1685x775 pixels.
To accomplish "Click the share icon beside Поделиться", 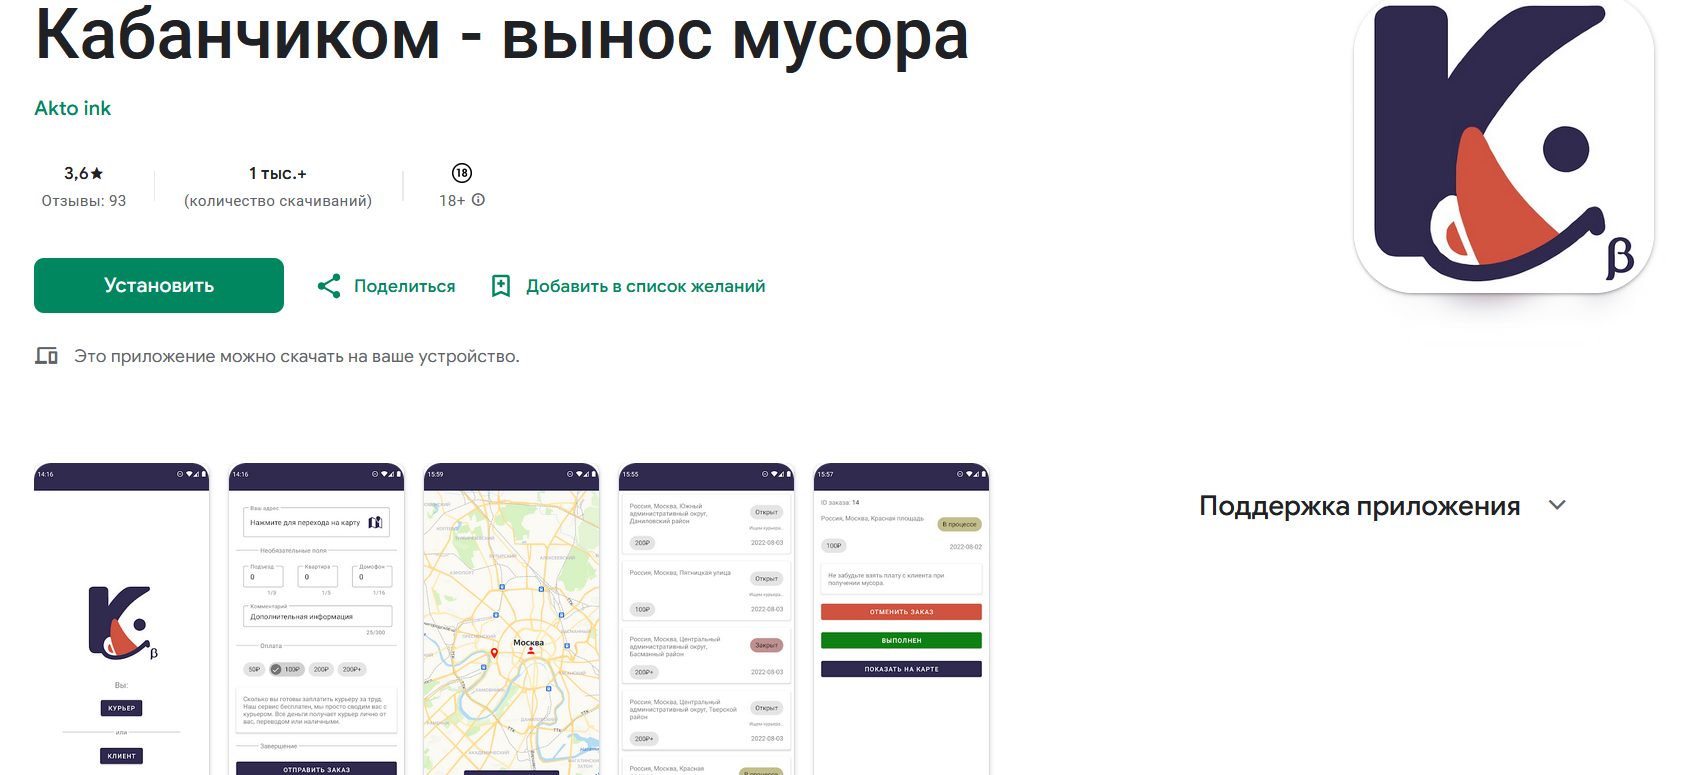I will click(x=329, y=286).
